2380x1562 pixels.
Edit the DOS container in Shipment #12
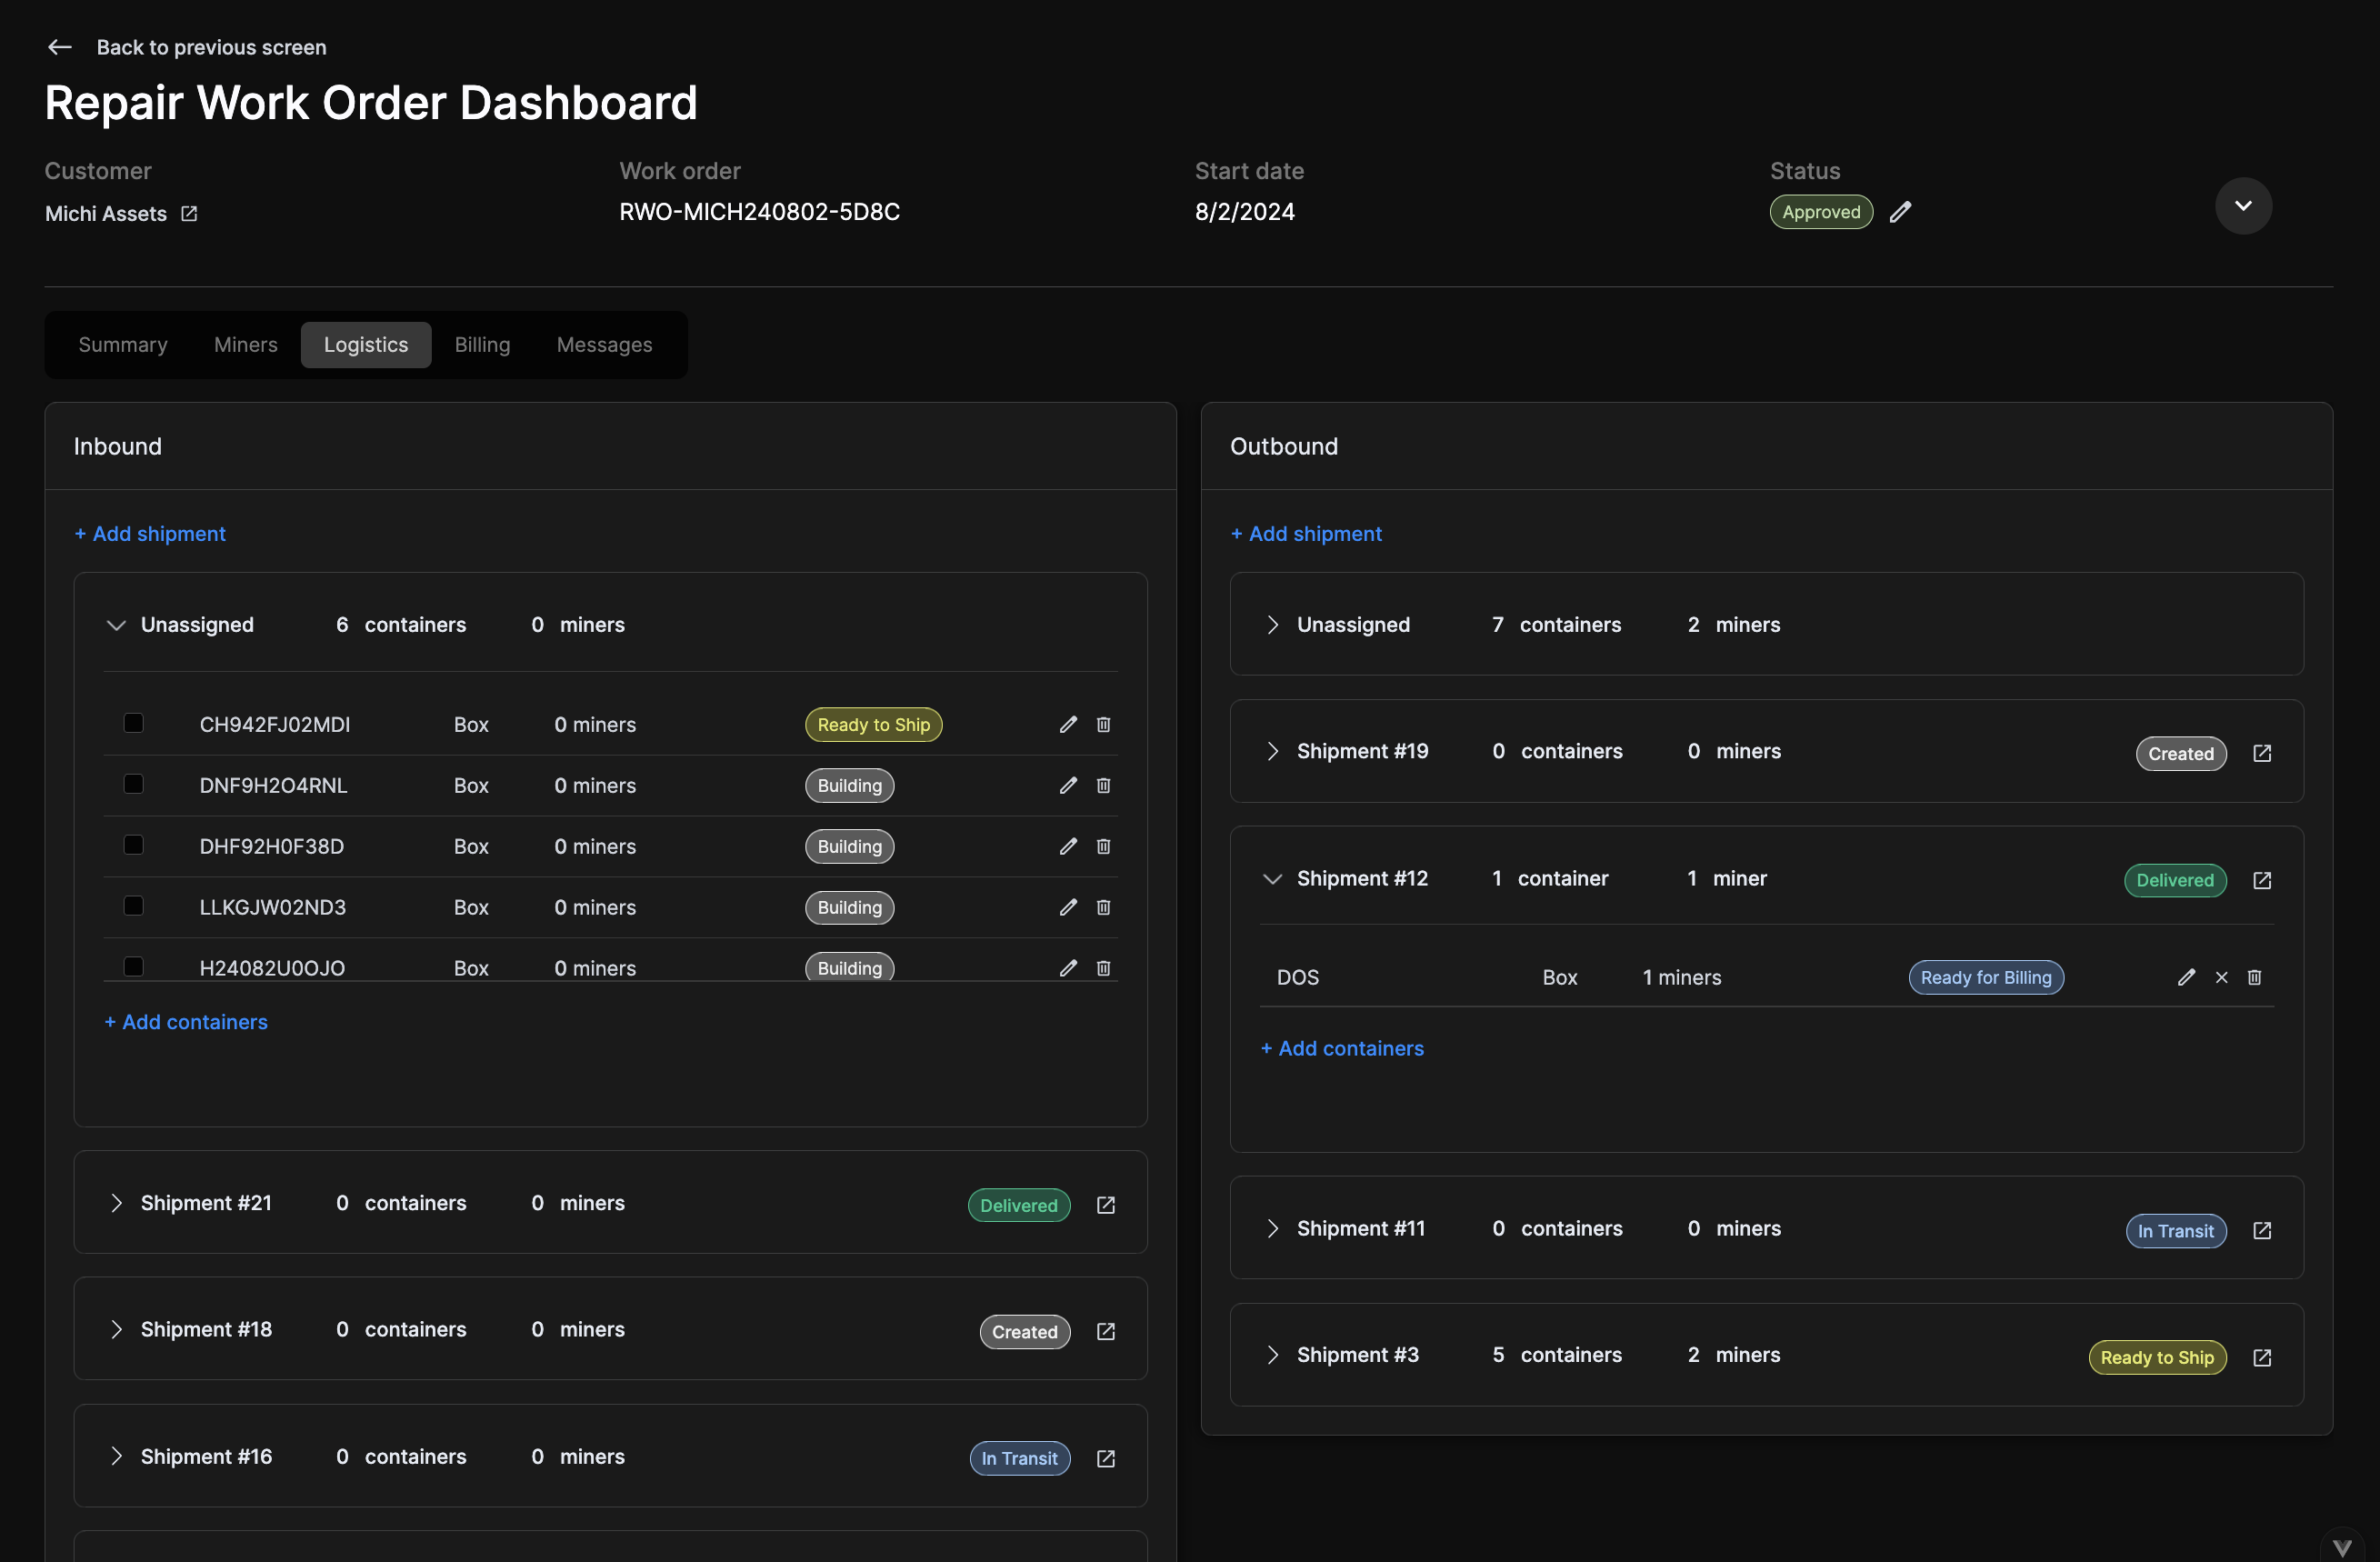(x=2186, y=977)
